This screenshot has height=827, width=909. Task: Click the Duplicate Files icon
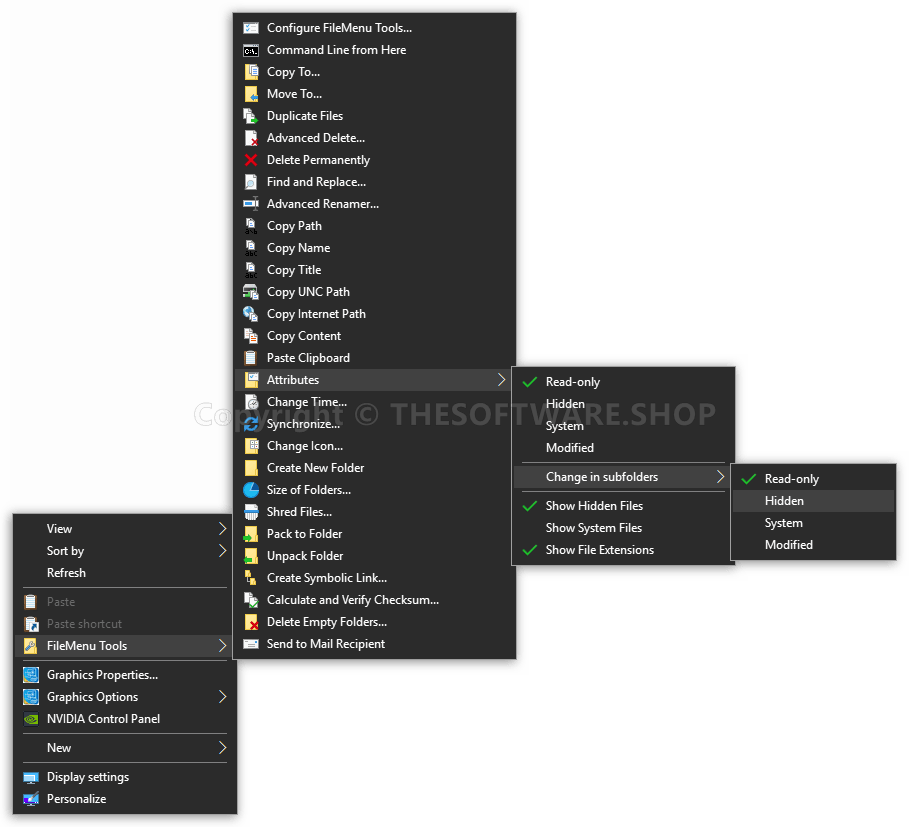click(250, 116)
